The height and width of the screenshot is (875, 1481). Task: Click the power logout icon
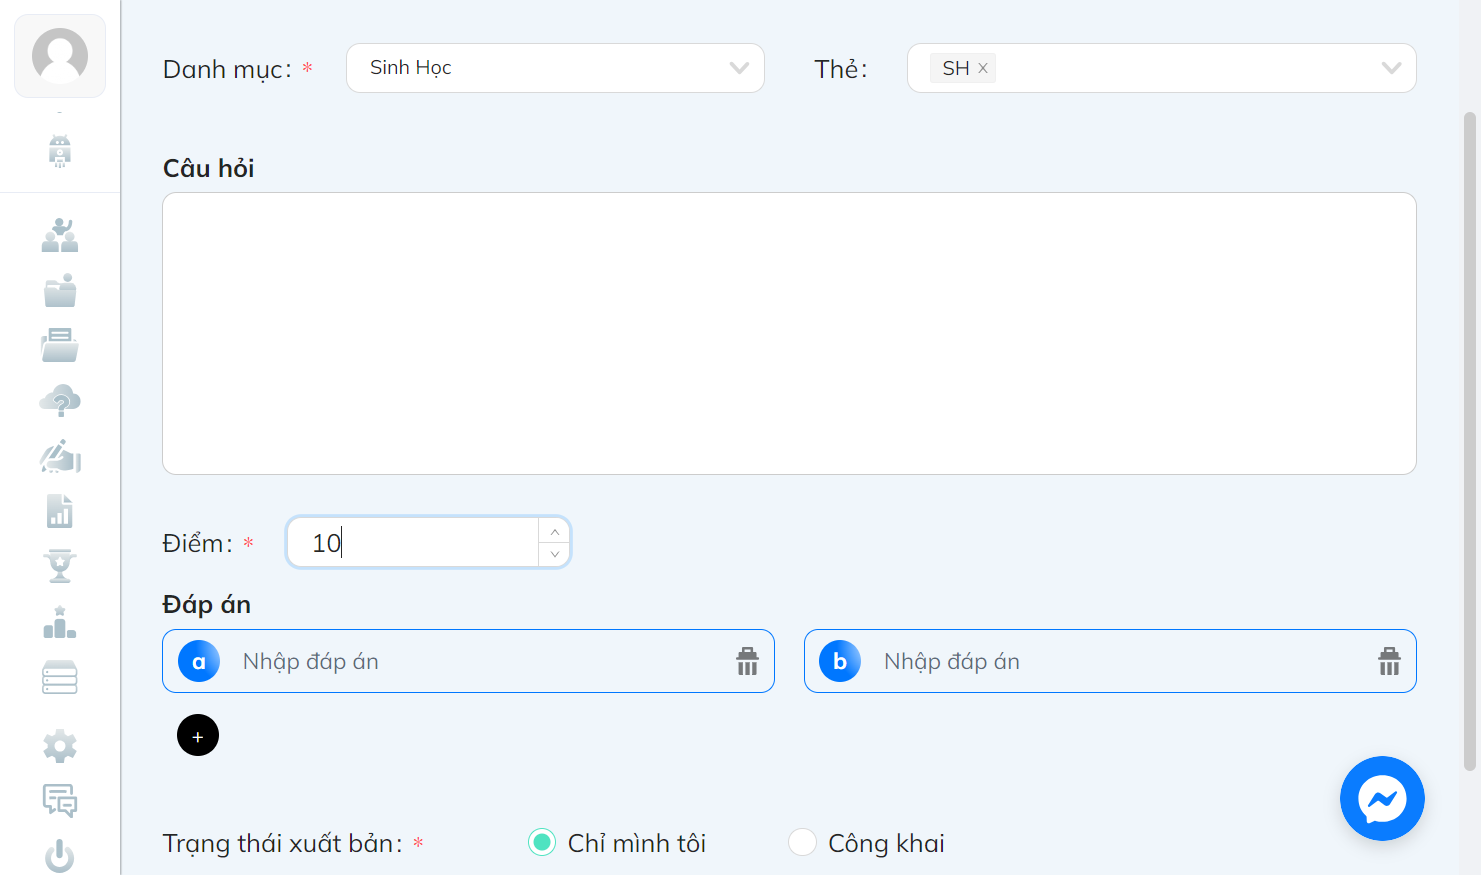(x=60, y=856)
